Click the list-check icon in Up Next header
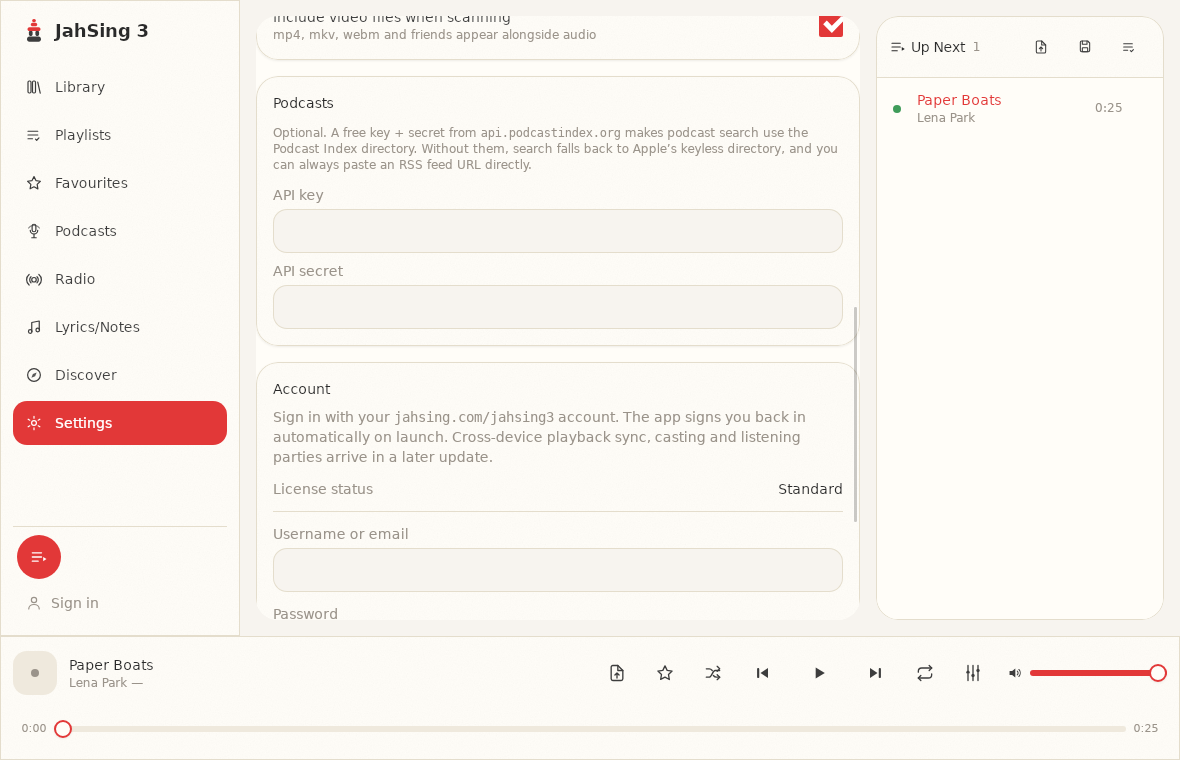Screen dimensions: 1180x760 tap(1128, 47)
